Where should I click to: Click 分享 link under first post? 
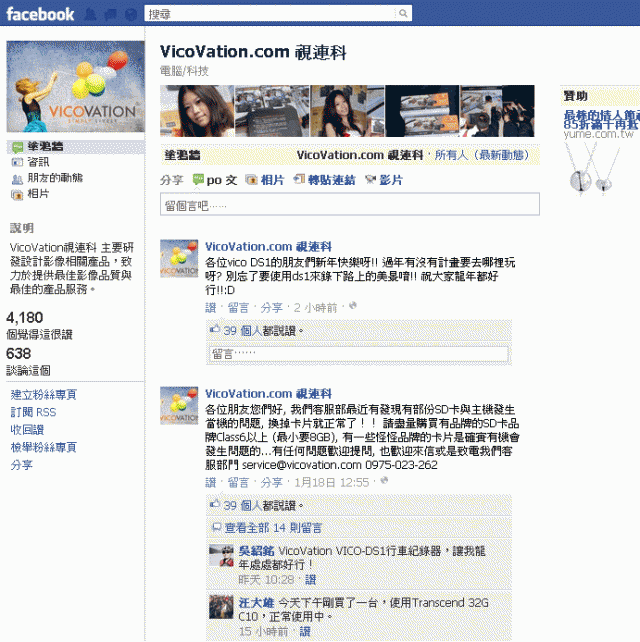click(271, 308)
